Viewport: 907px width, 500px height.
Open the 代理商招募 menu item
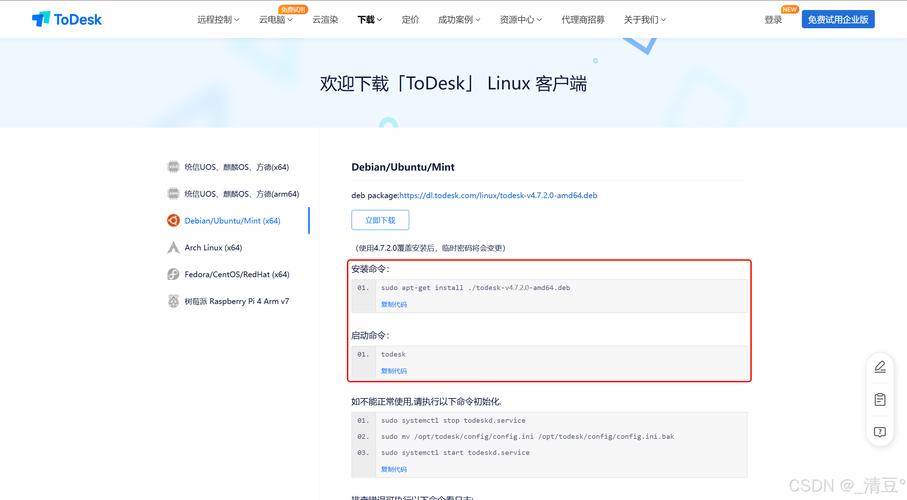tap(583, 20)
